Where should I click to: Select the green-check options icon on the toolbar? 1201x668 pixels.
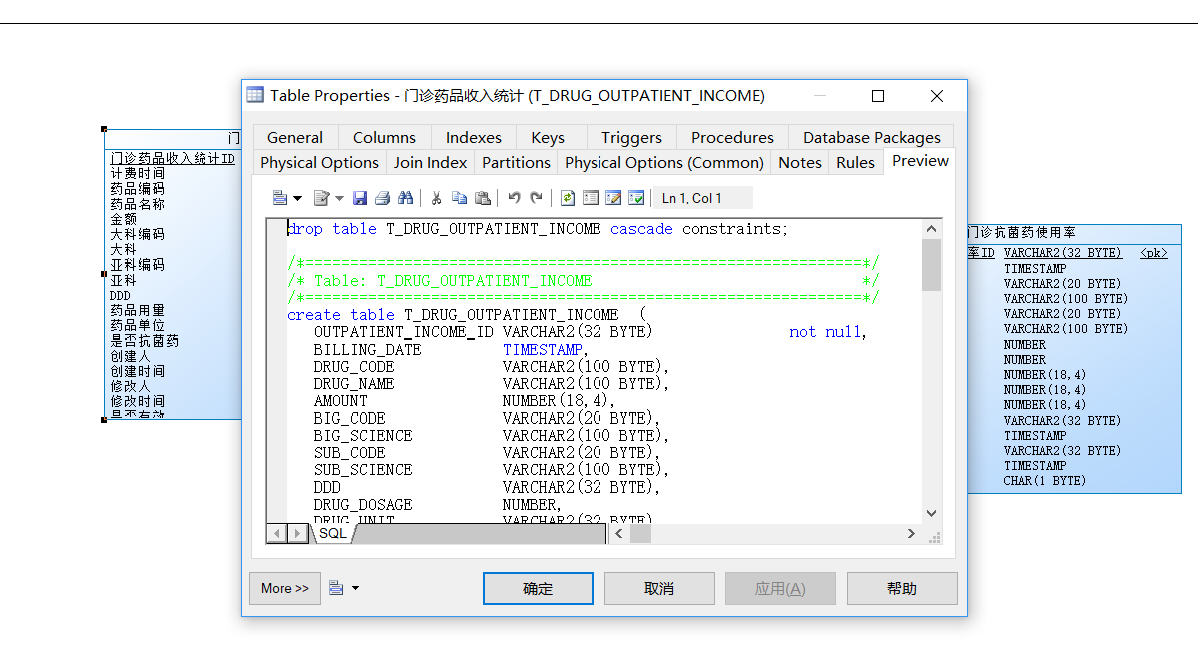[x=636, y=197]
